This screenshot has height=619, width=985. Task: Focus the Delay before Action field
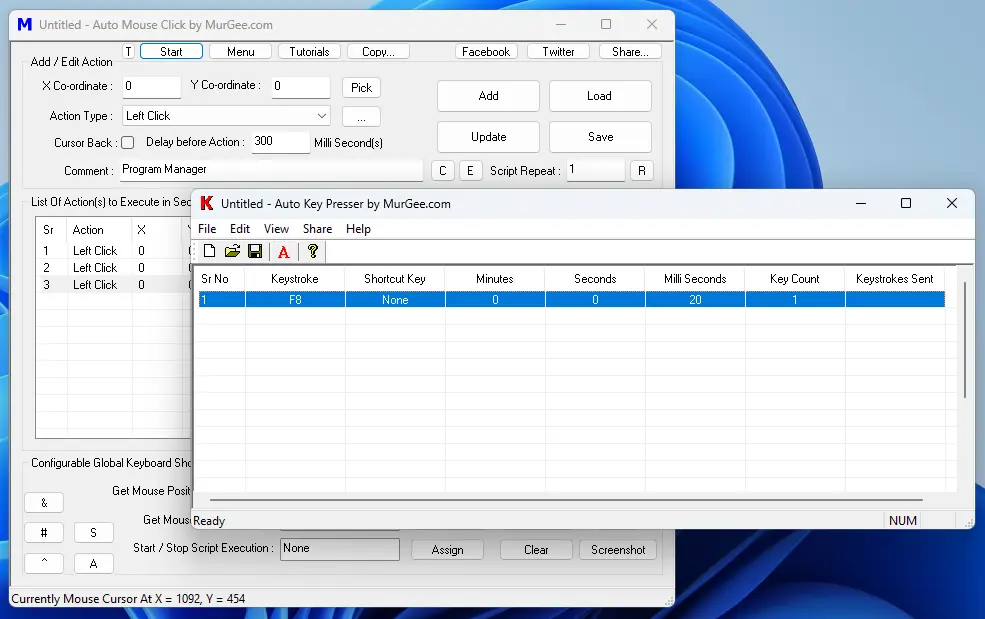(280, 142)
